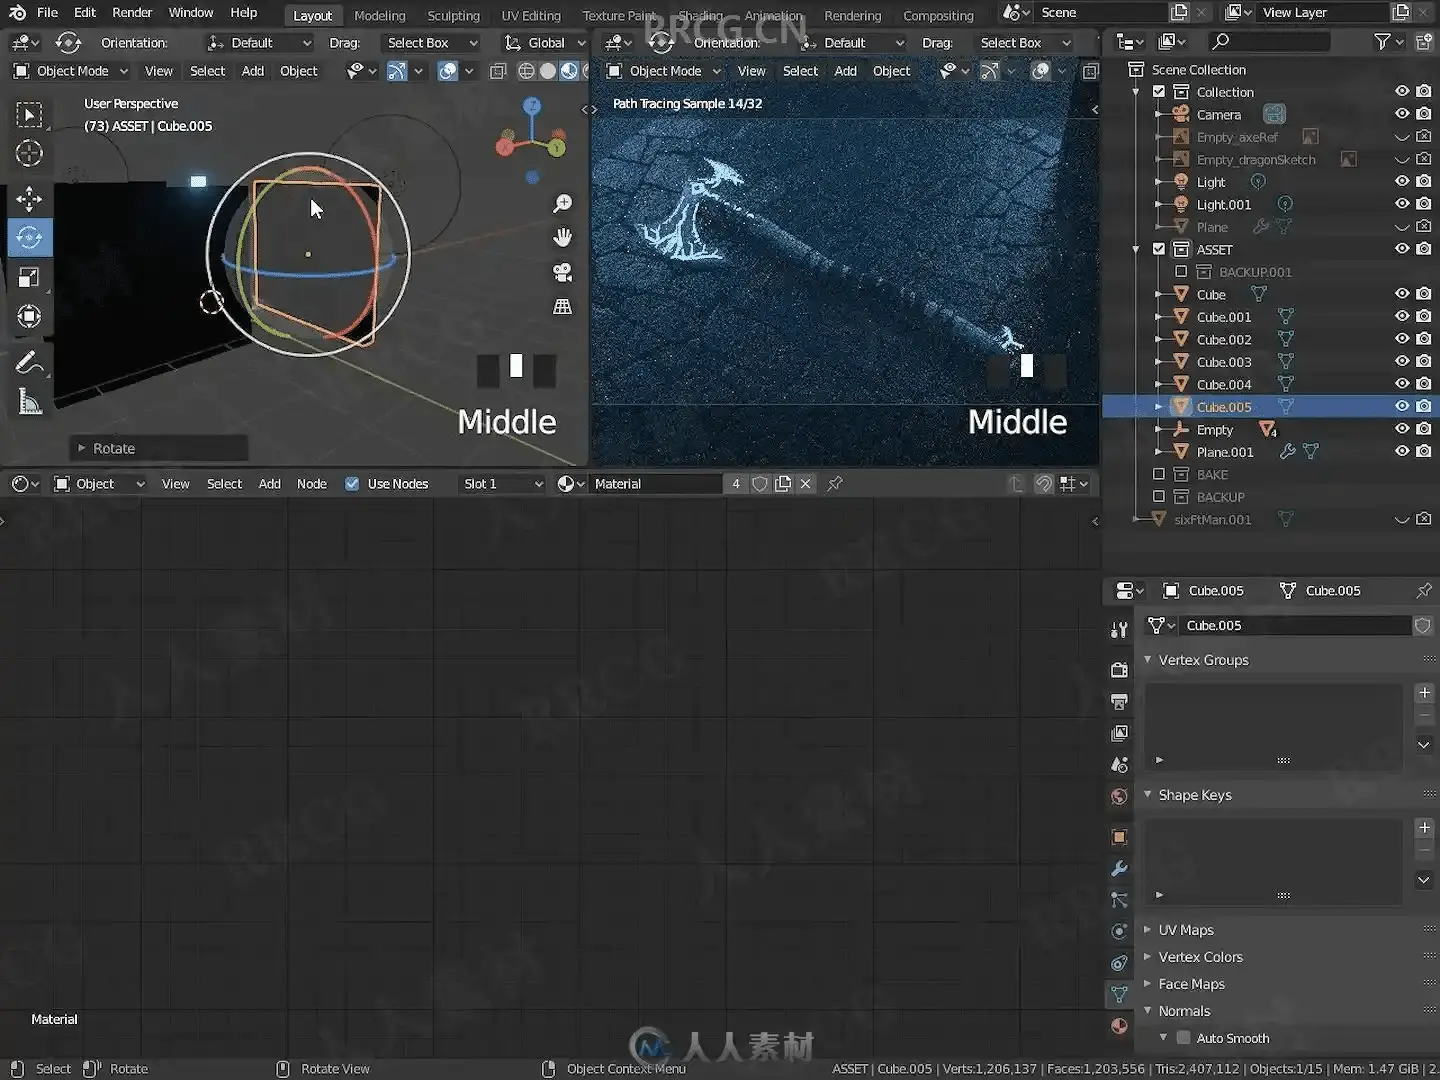Click the Material name field

coord(654,484)
